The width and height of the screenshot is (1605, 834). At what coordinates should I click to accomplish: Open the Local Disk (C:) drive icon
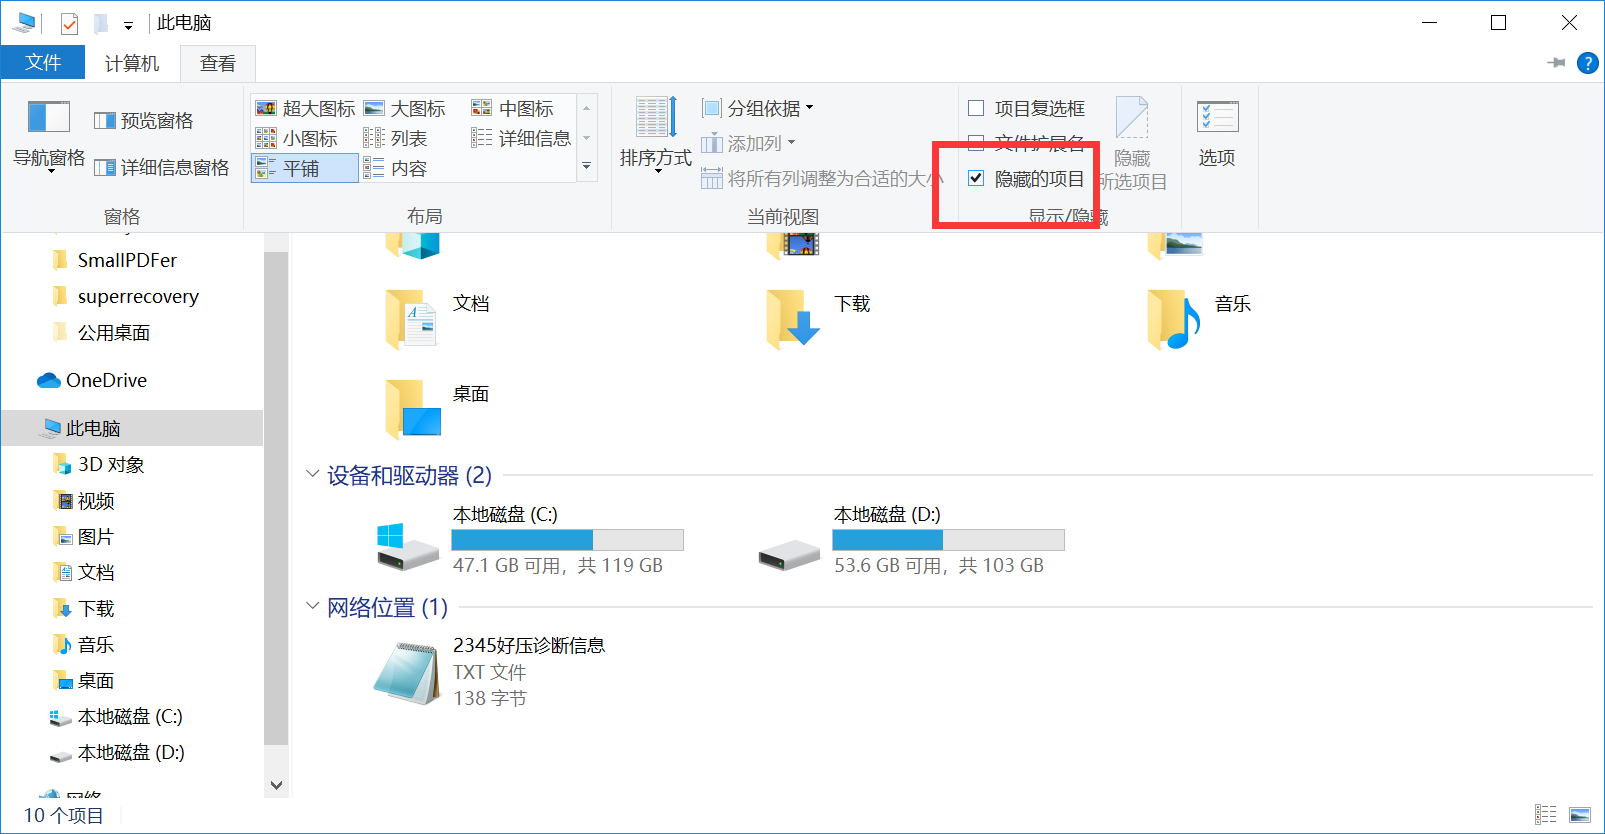(x=407, y=546)
